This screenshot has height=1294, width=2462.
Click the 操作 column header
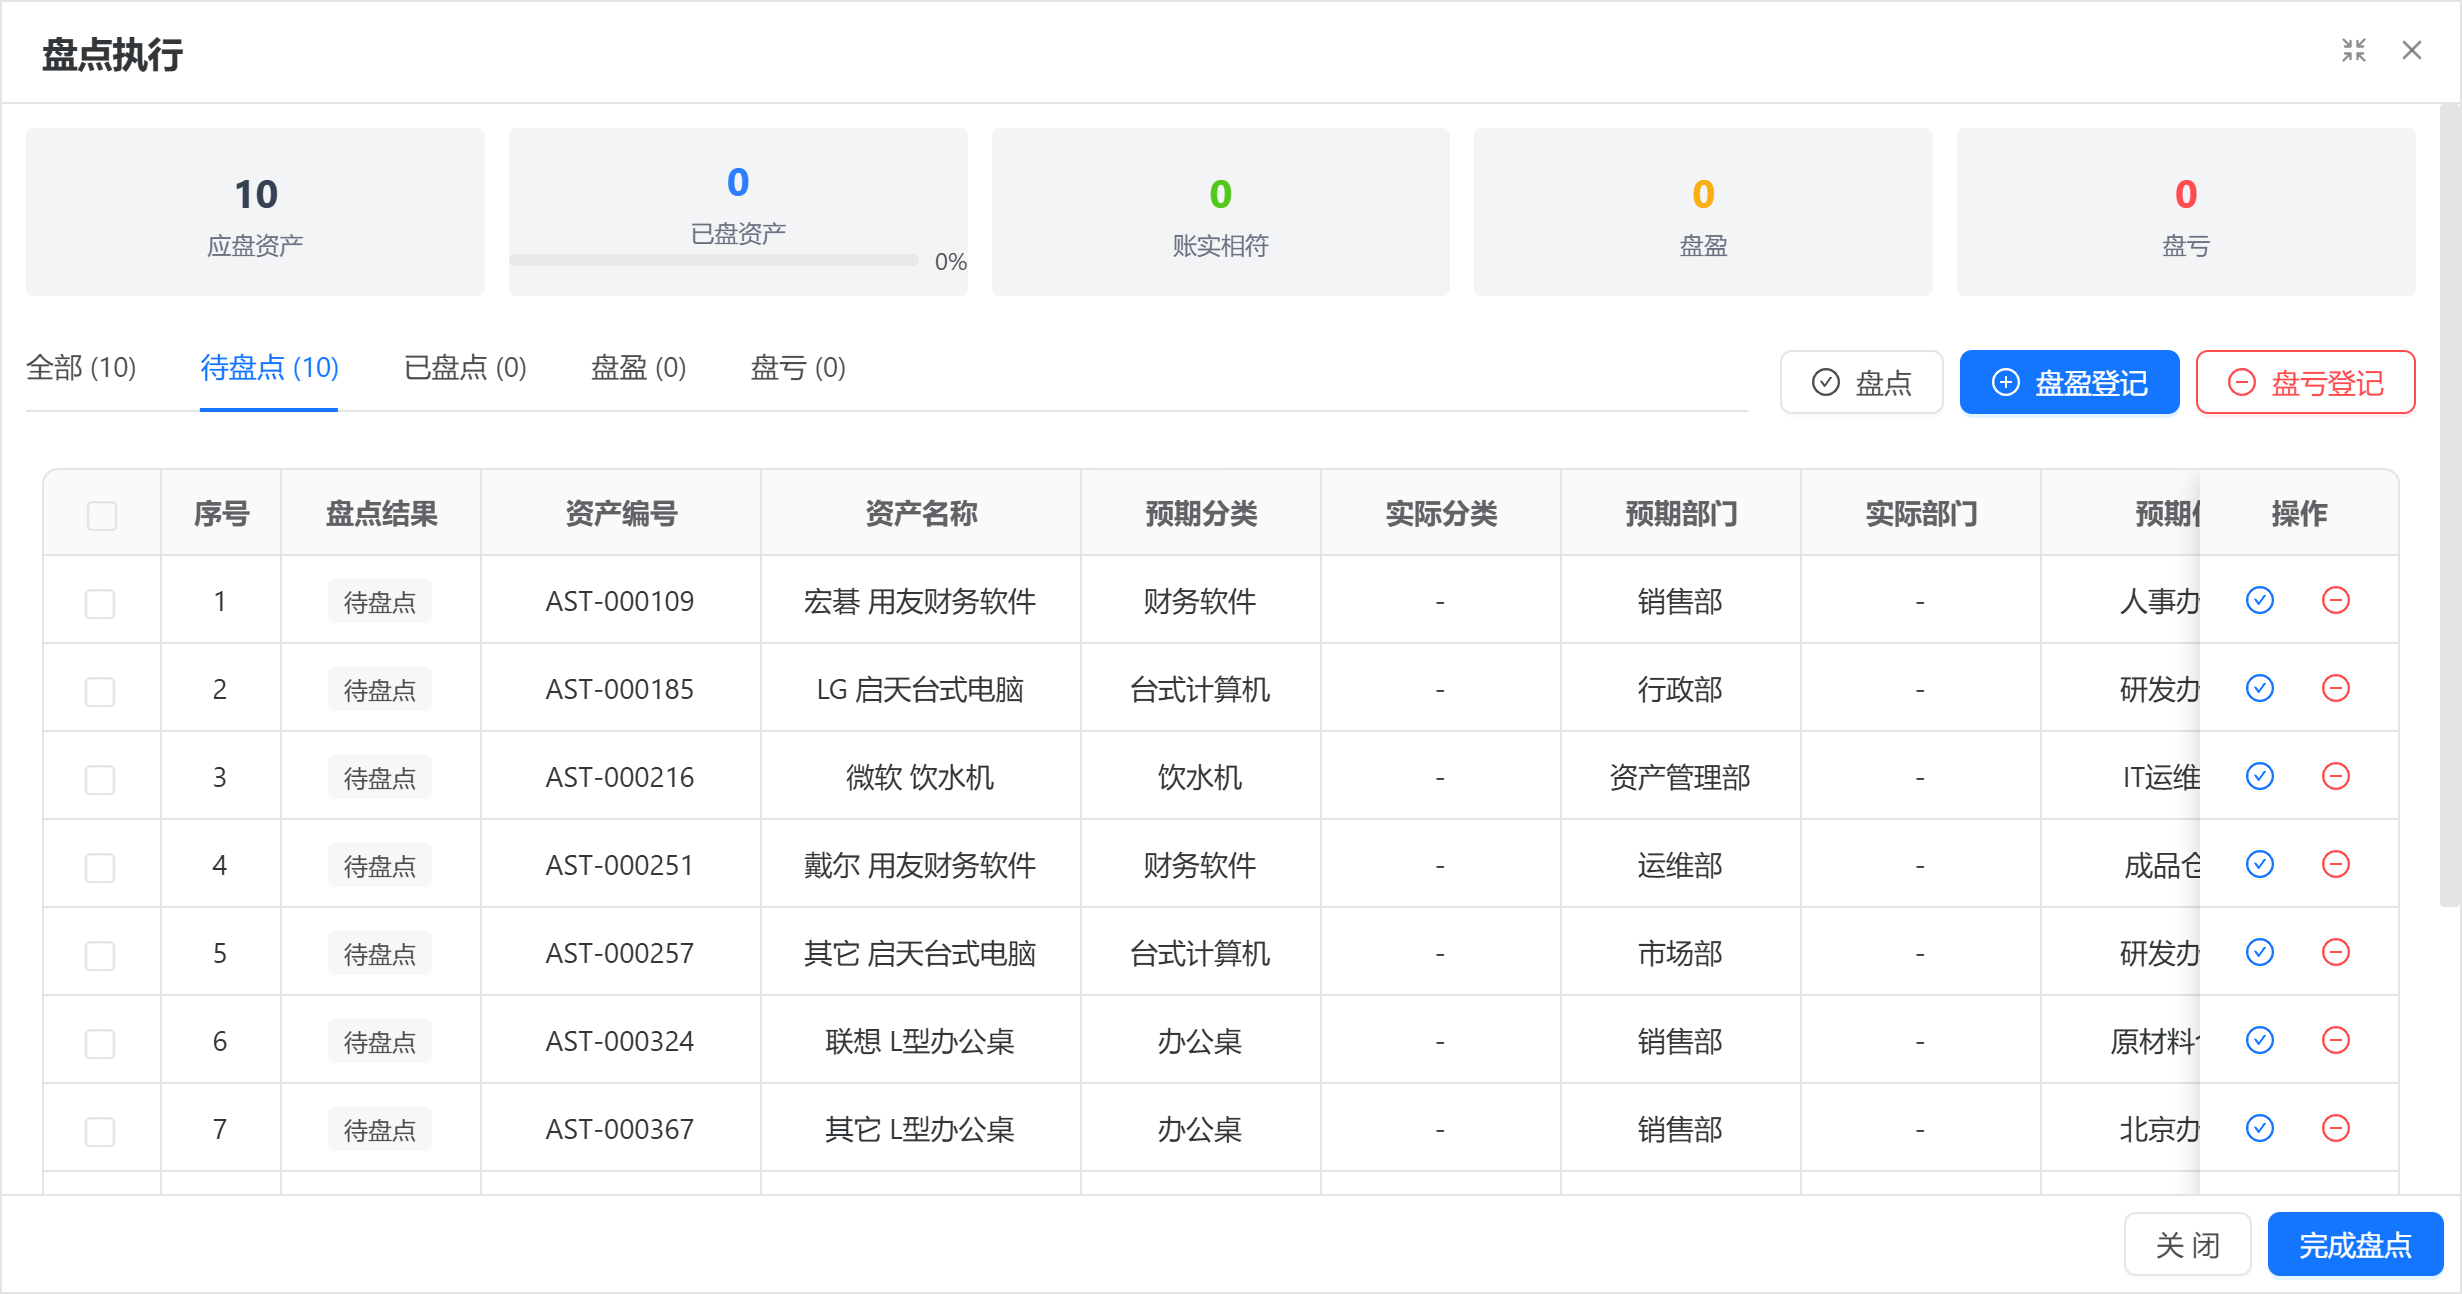click(2299, 513)
